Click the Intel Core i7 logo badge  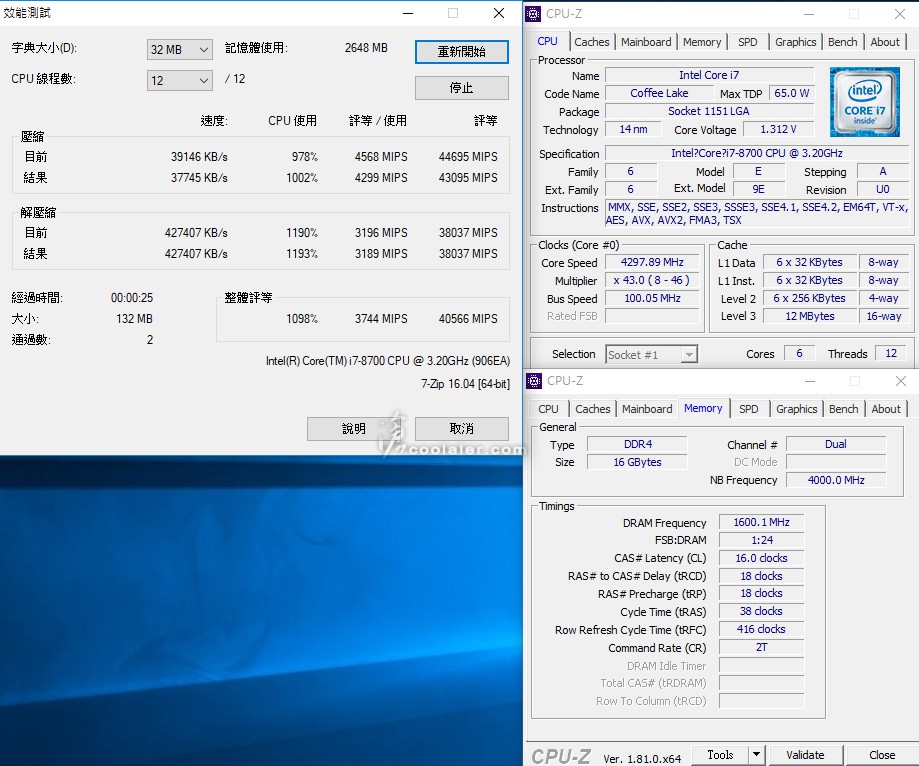point(864,102)
